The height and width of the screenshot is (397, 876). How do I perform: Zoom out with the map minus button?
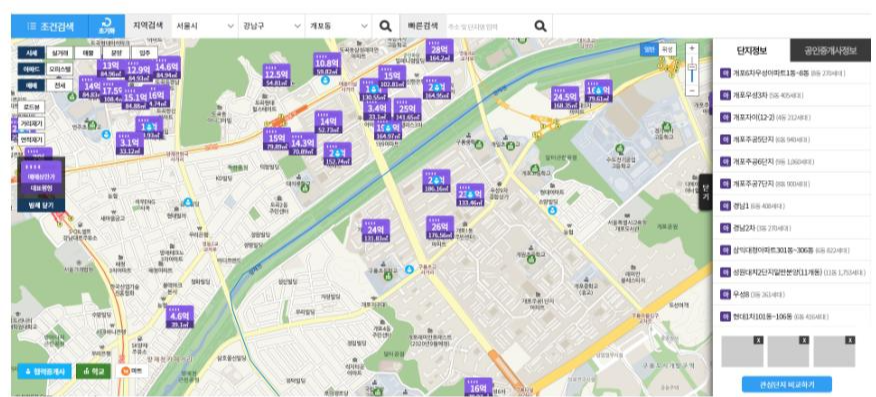pos(692,89)
